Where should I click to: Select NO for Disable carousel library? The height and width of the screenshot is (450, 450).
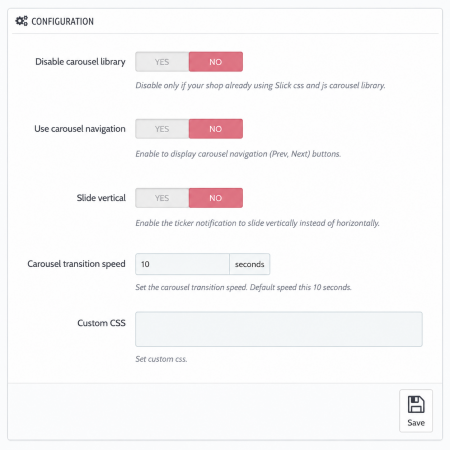tap(216, 62)
